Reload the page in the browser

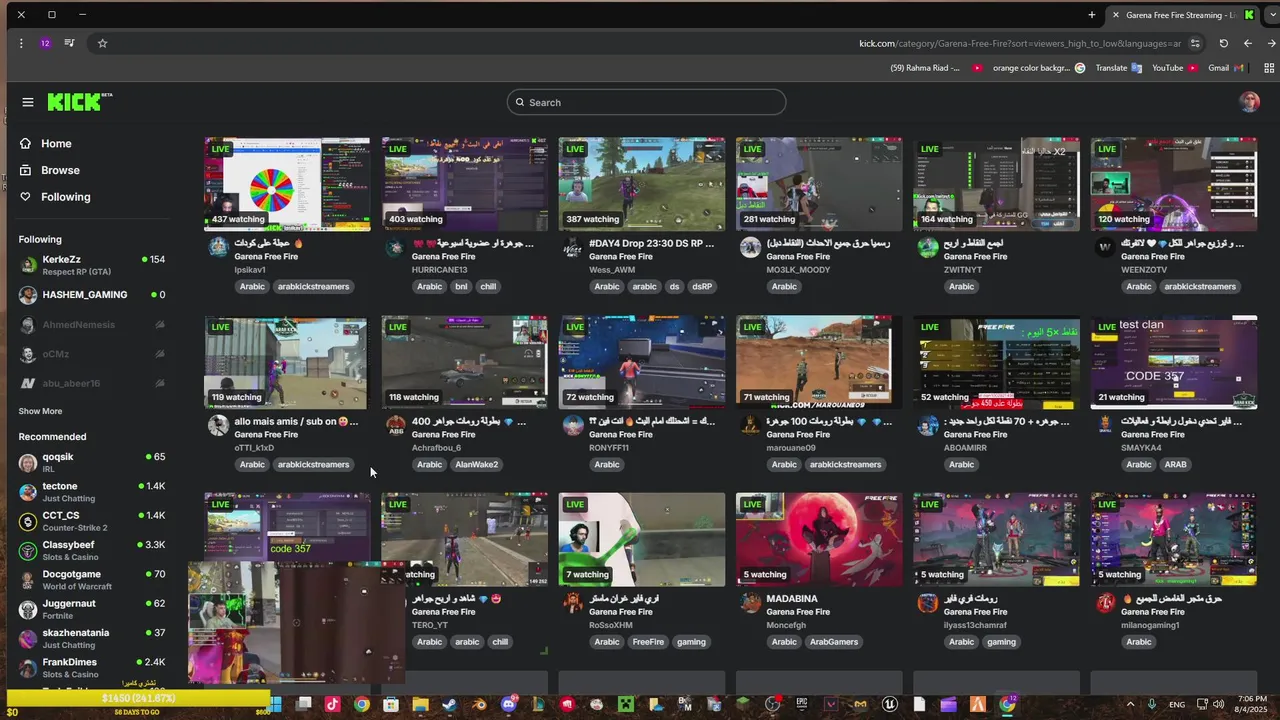1224,43
